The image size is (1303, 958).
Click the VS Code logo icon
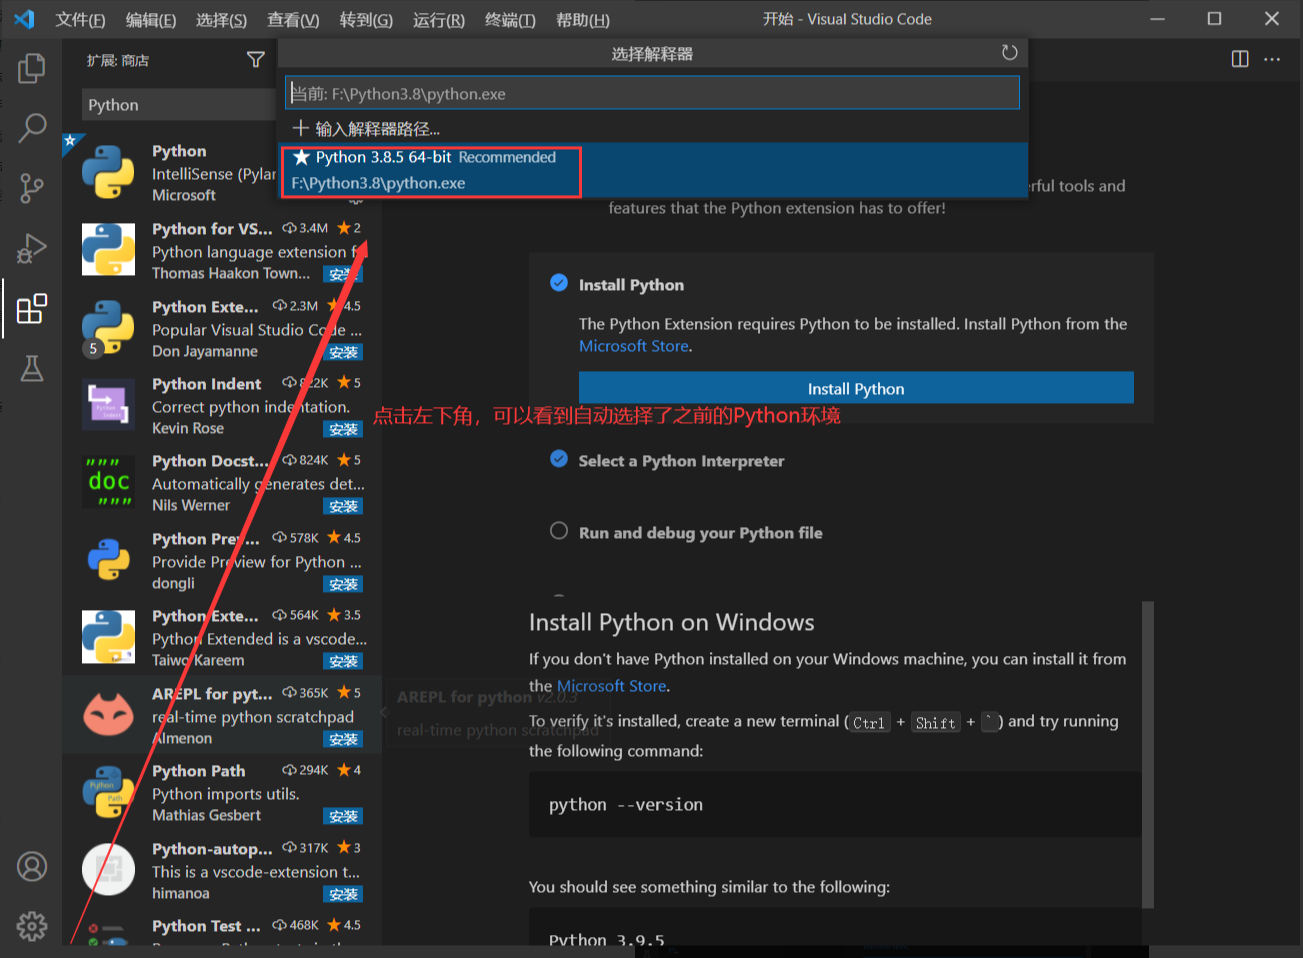[x=24, y=19]
